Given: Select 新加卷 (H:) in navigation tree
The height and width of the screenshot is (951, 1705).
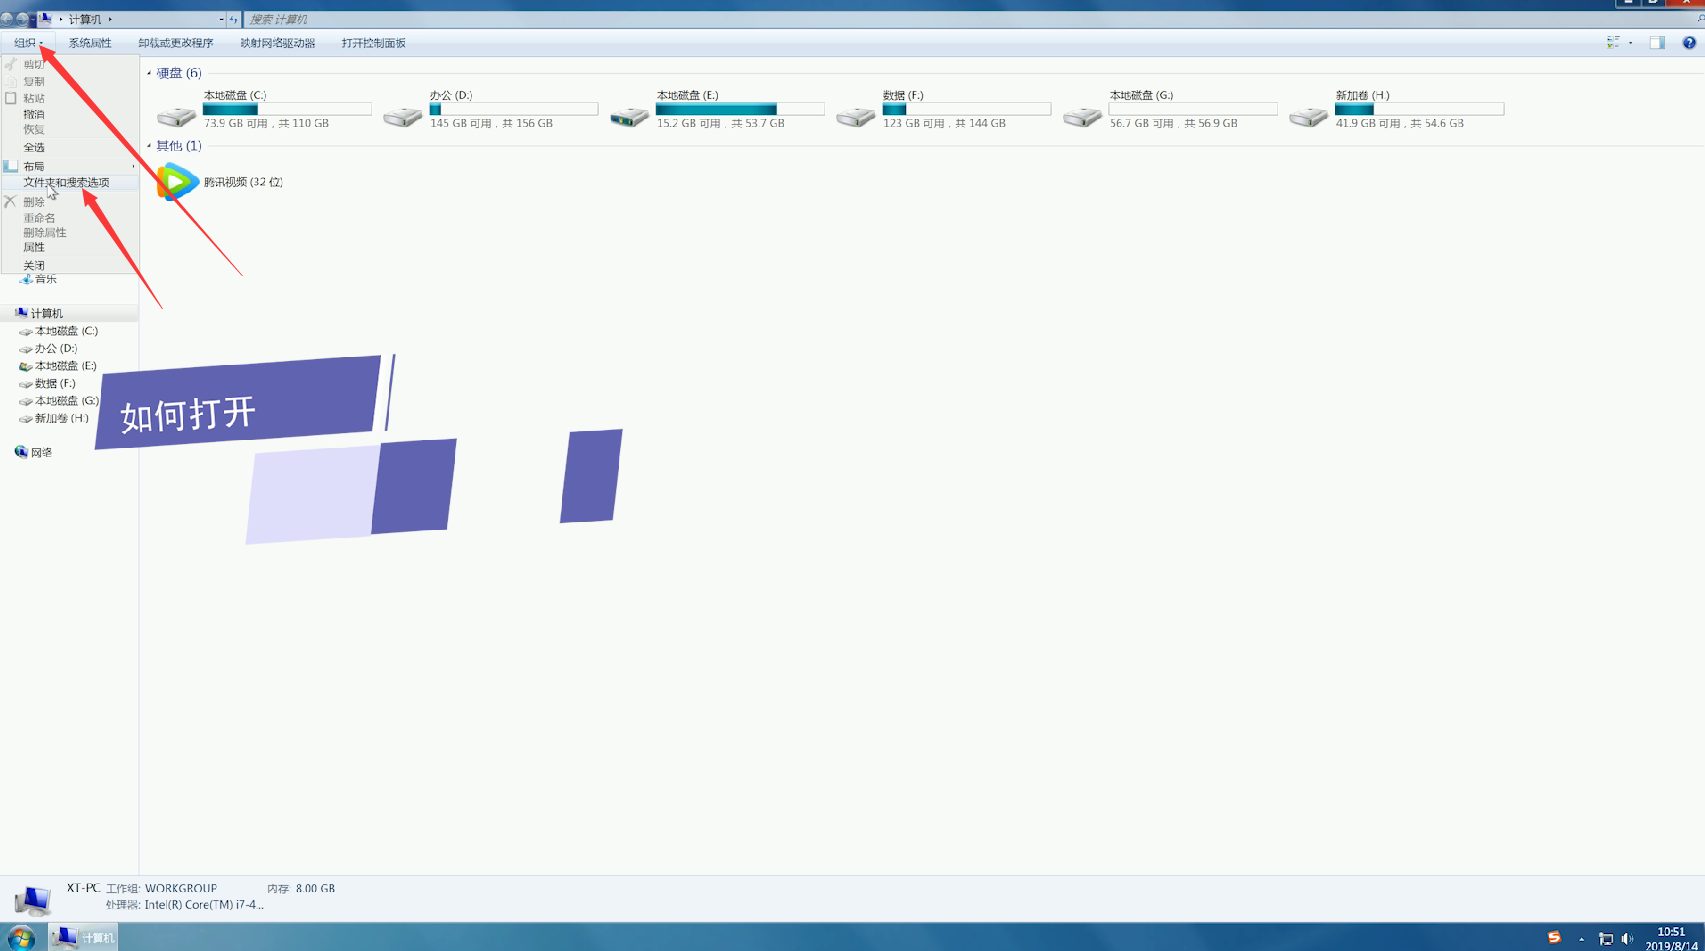Looking at the screenshot, I should (x=61, y=419).
